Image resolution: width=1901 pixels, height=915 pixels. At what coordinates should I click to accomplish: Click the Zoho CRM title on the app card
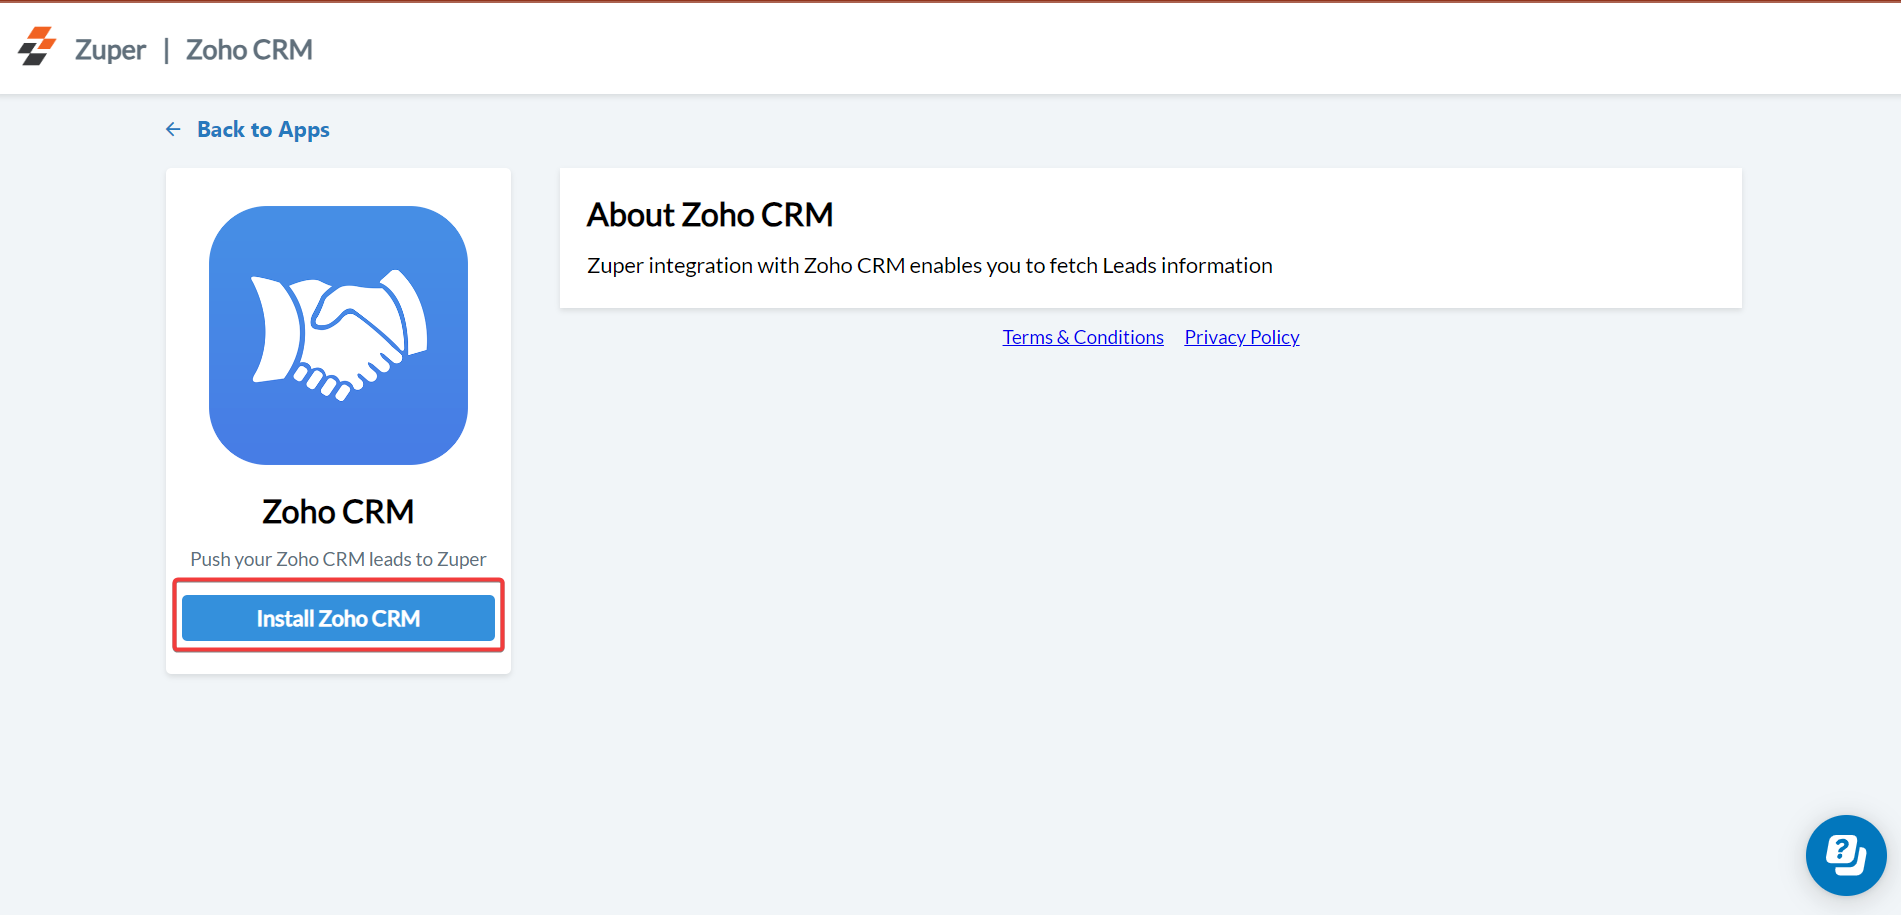[x=338, y=511]
